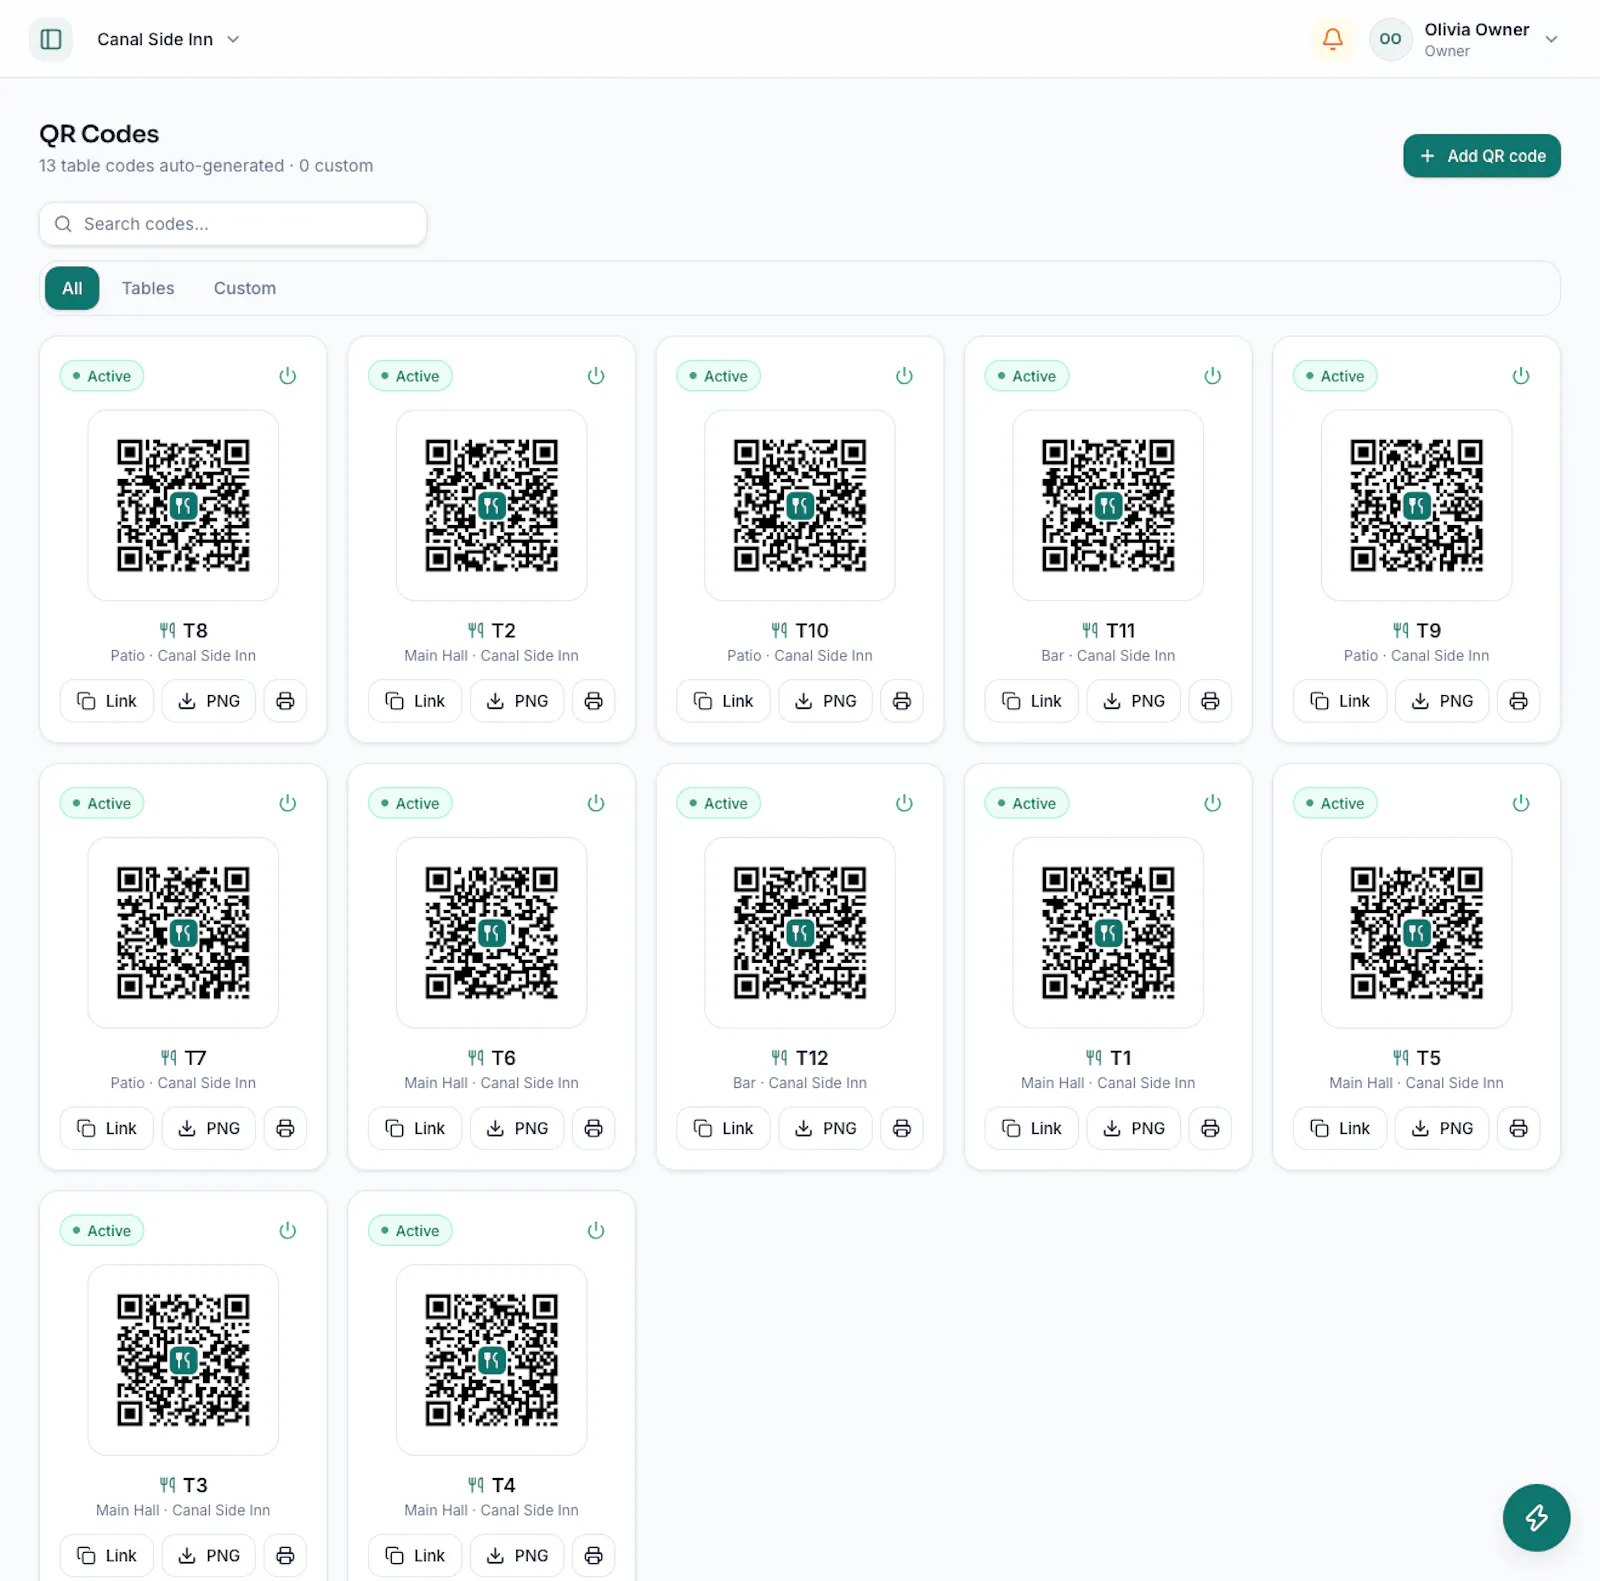Print the T3 QR code
The height and width of the screenshot is (1581, 1600).
click(x=285, y=1555)
